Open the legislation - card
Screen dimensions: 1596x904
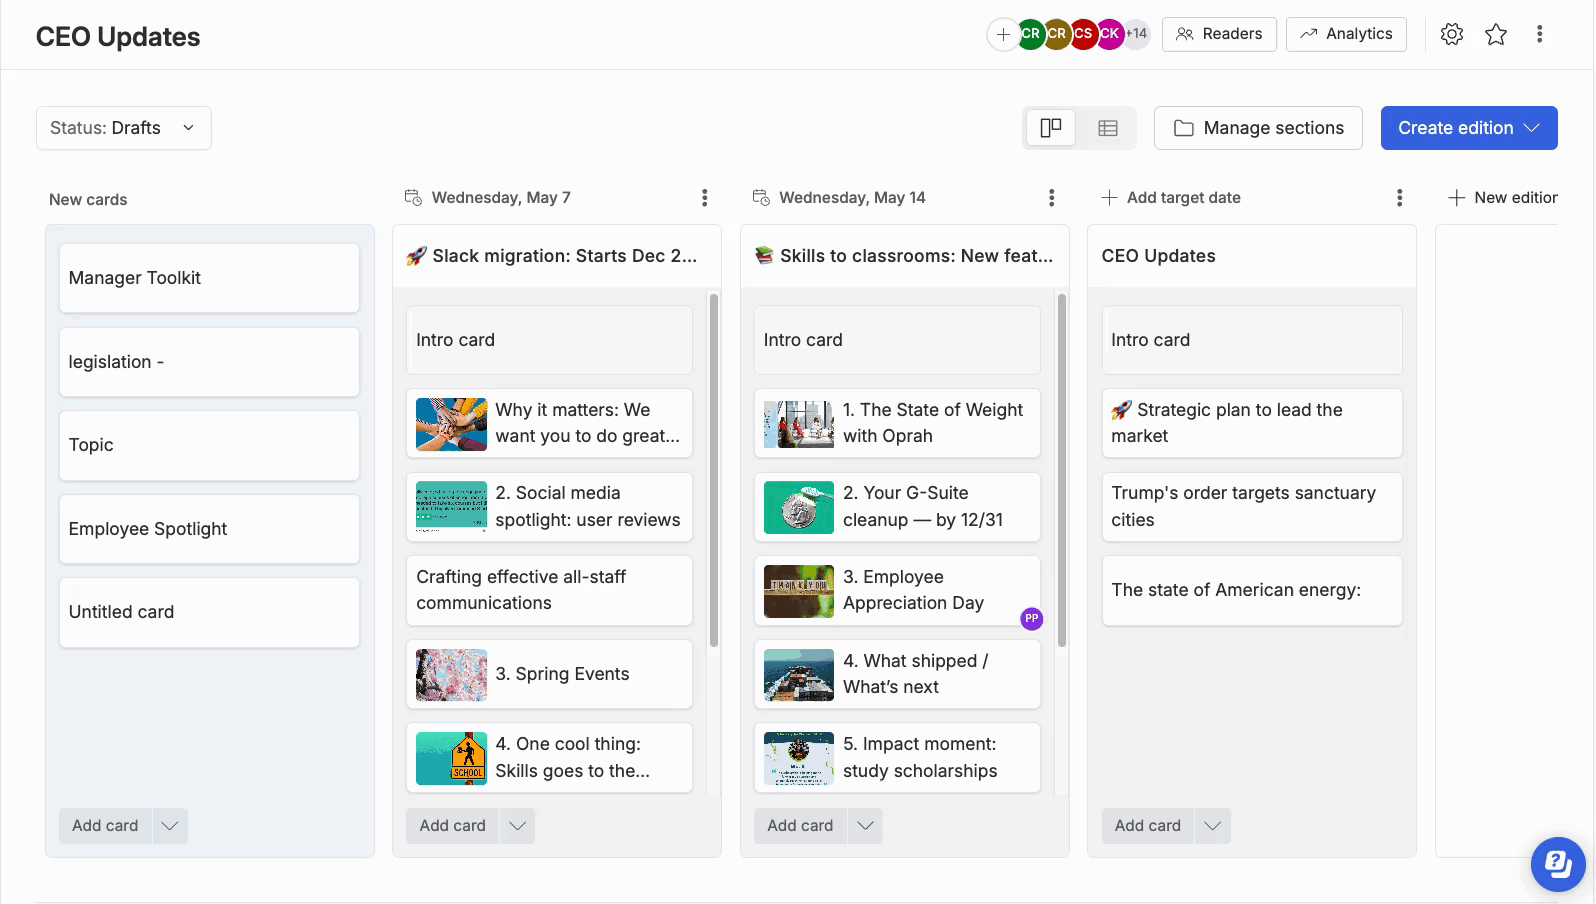(209, 362)
